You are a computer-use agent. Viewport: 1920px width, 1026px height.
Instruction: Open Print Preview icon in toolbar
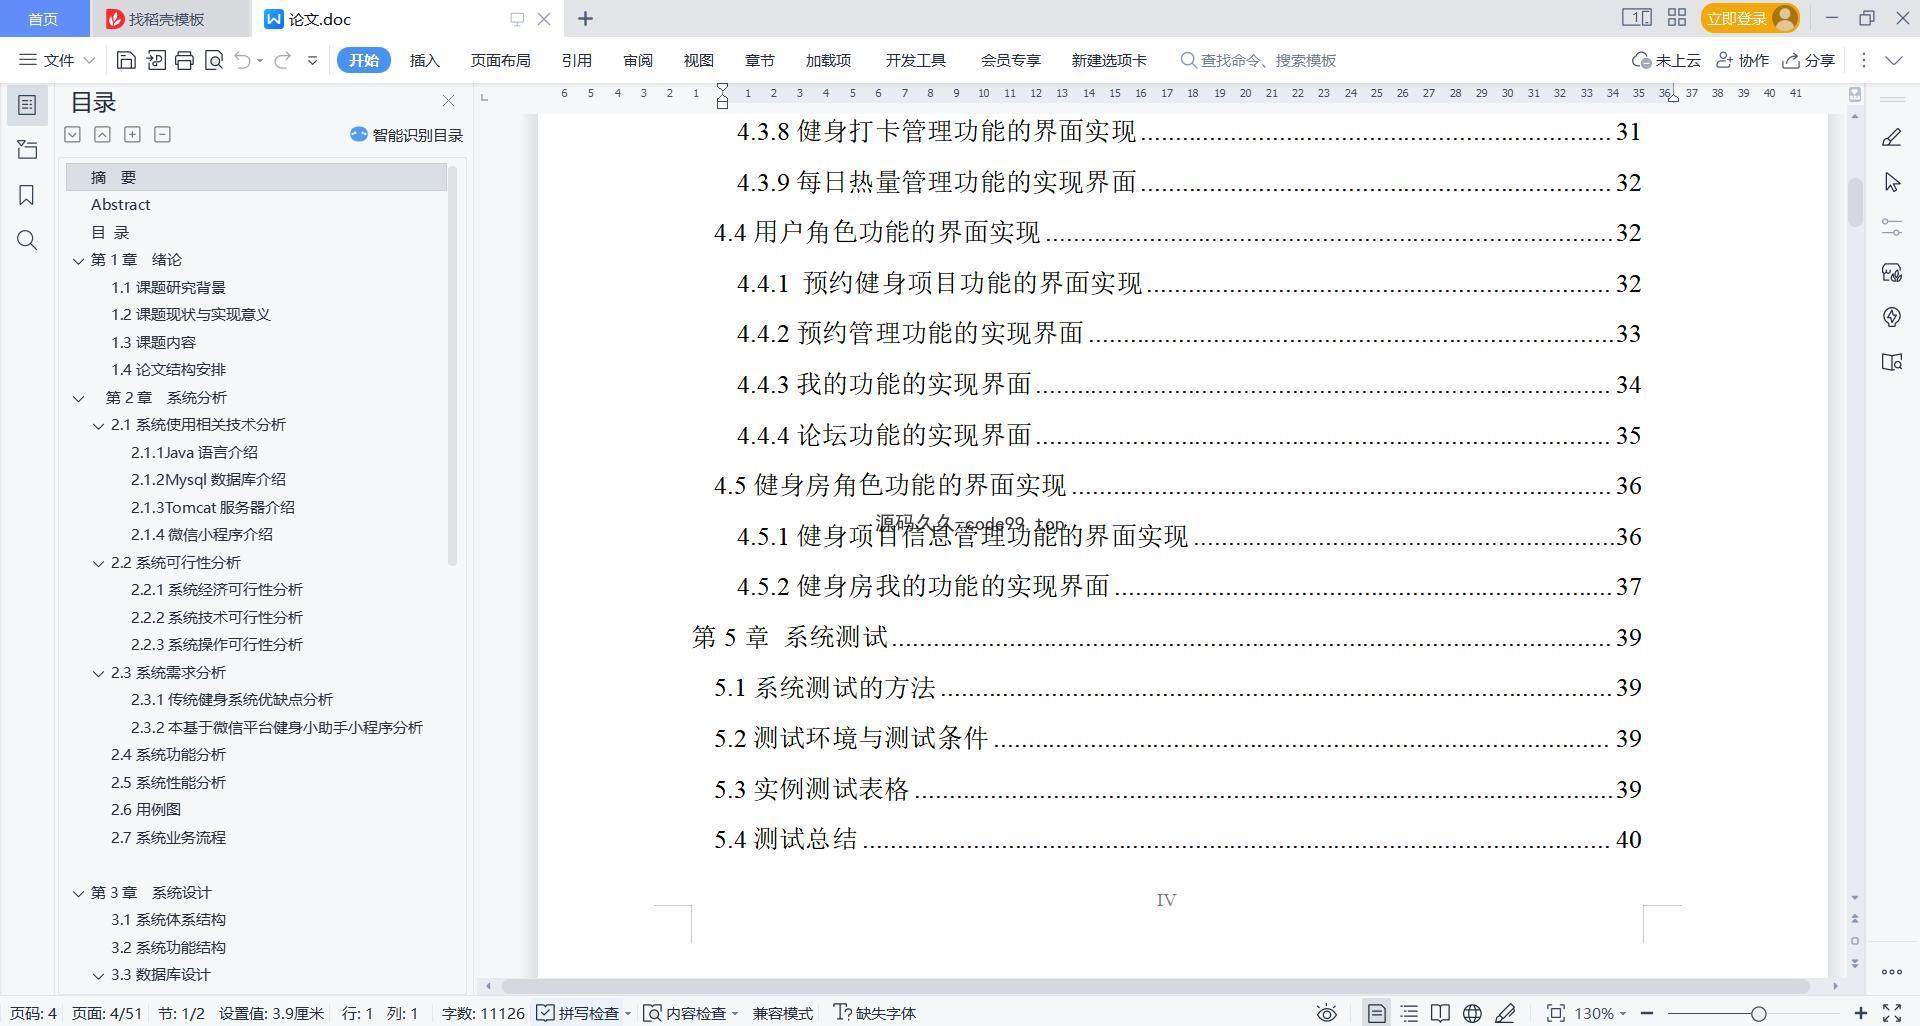213,60
